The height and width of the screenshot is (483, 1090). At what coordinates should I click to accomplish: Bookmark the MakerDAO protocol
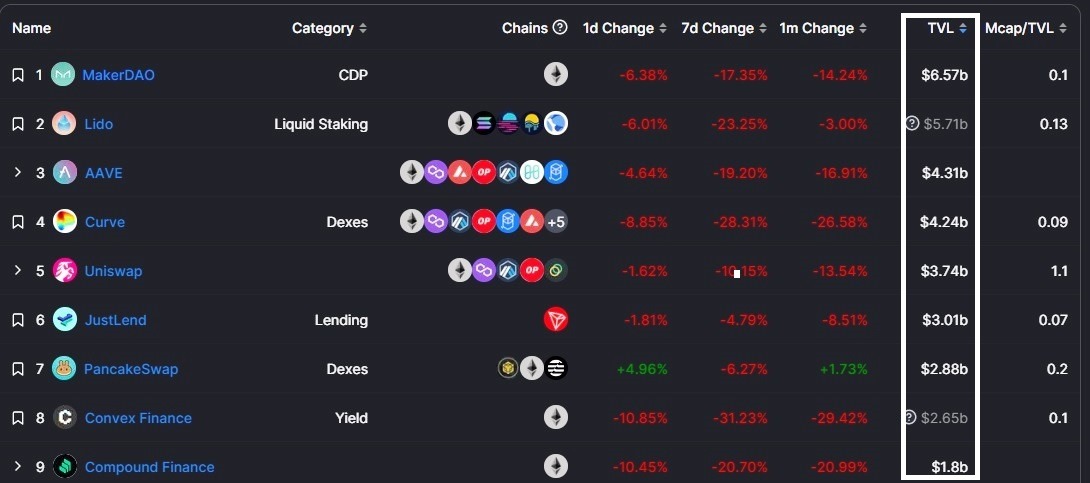(18, 75)
